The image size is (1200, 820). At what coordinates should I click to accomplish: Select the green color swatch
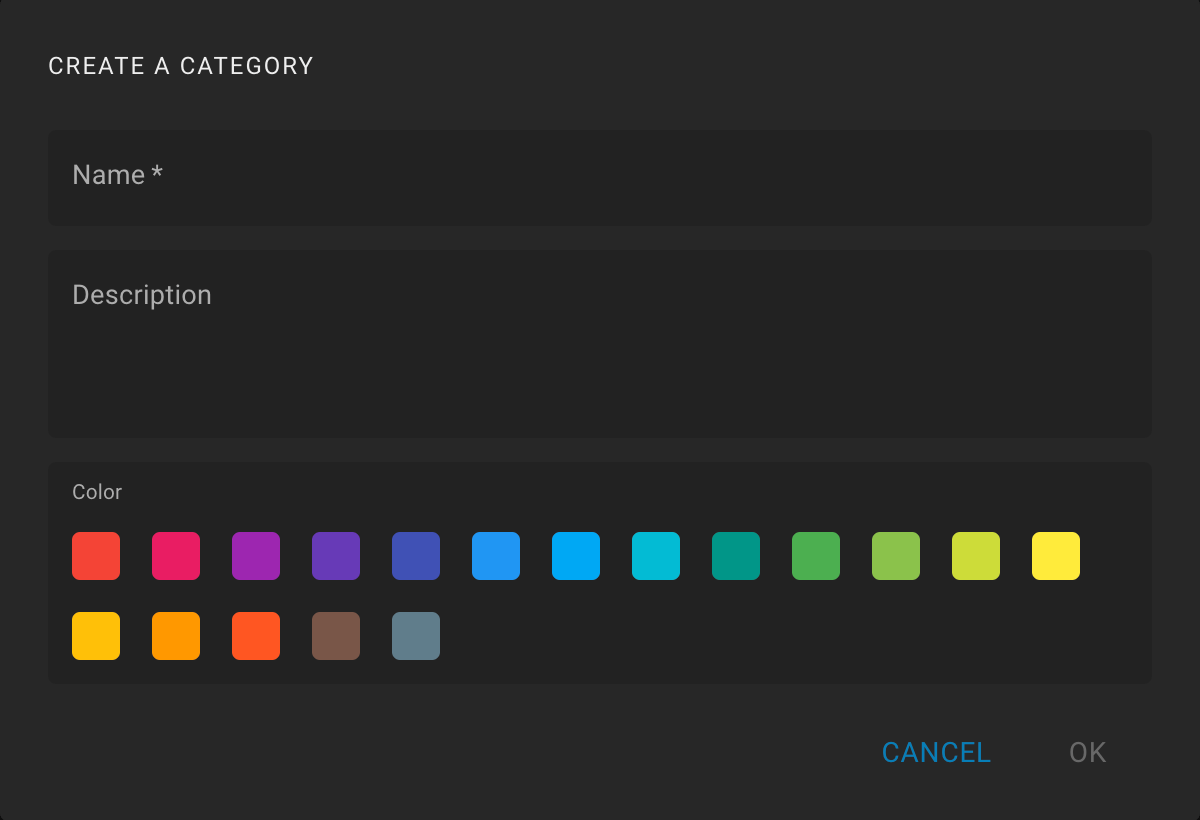(x=816, y=556)
